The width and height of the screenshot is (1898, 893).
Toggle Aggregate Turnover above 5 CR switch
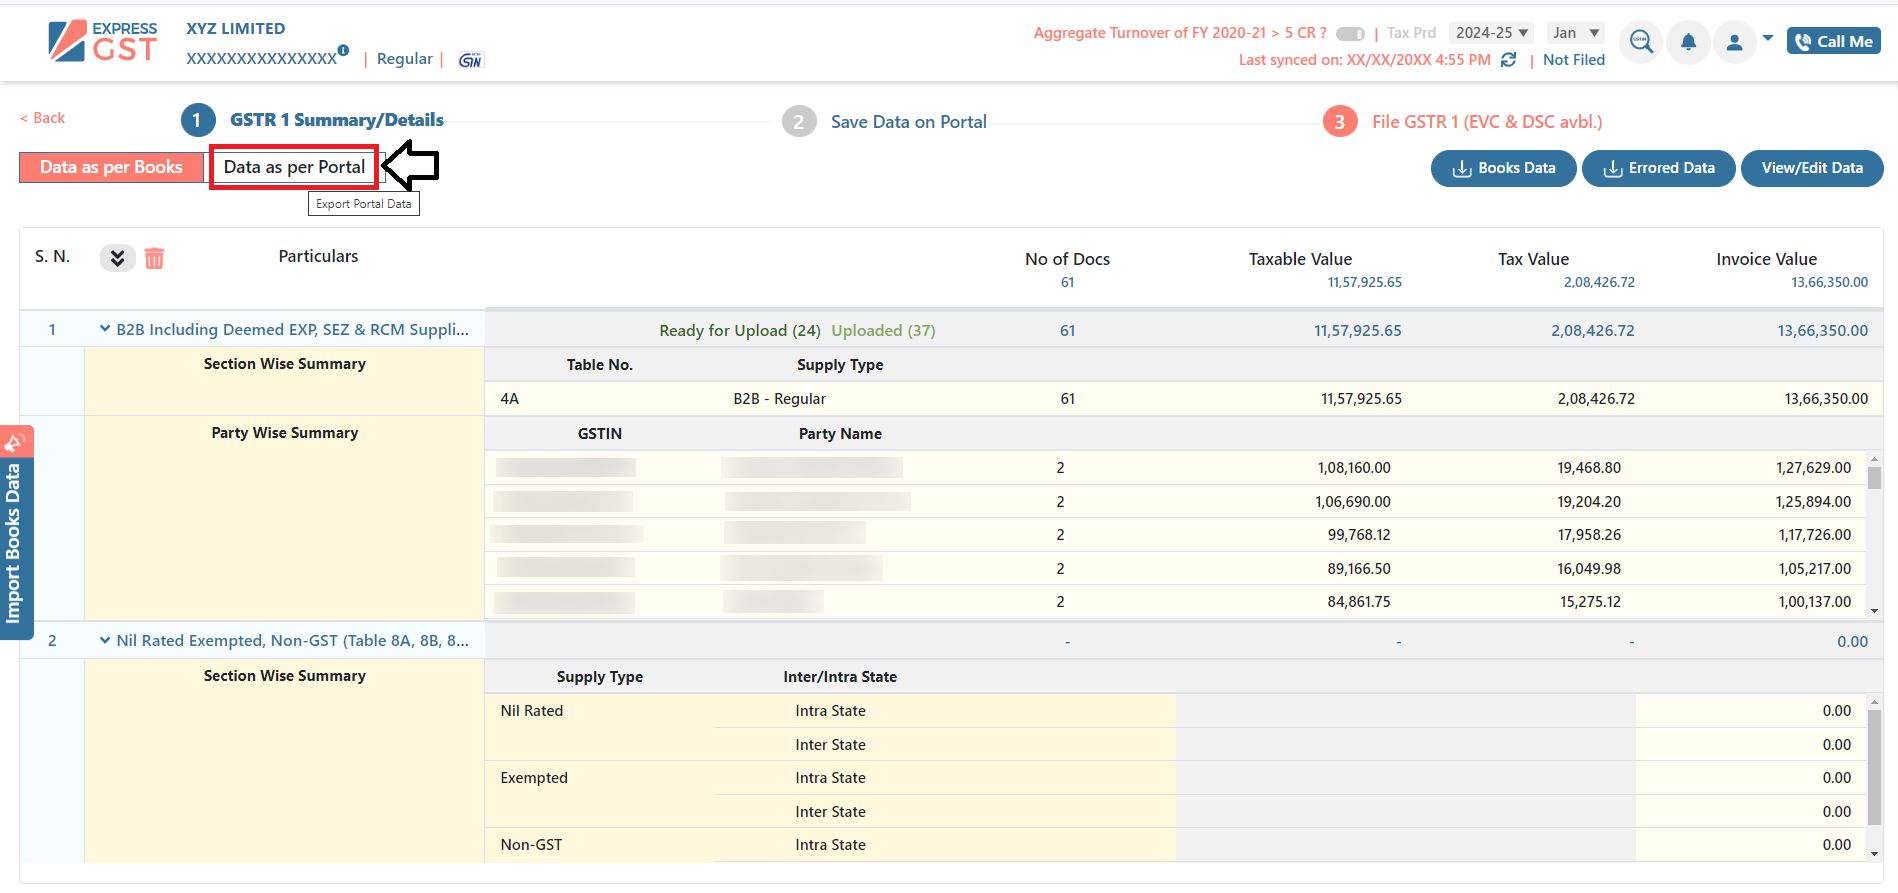(x=1350, y=34)
